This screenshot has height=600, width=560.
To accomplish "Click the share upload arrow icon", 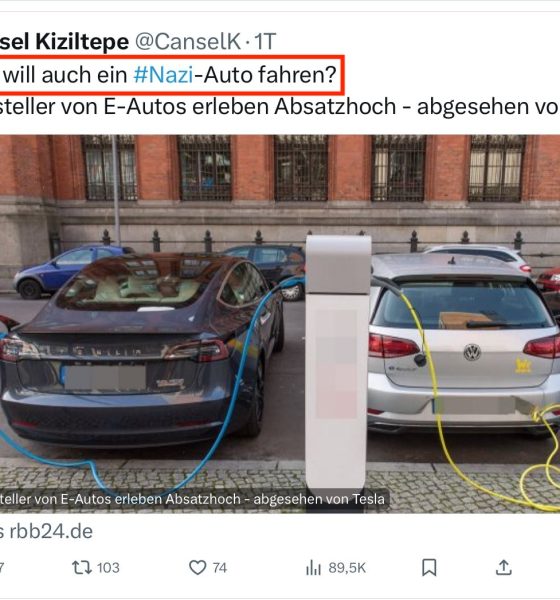I will coord(504,567).
